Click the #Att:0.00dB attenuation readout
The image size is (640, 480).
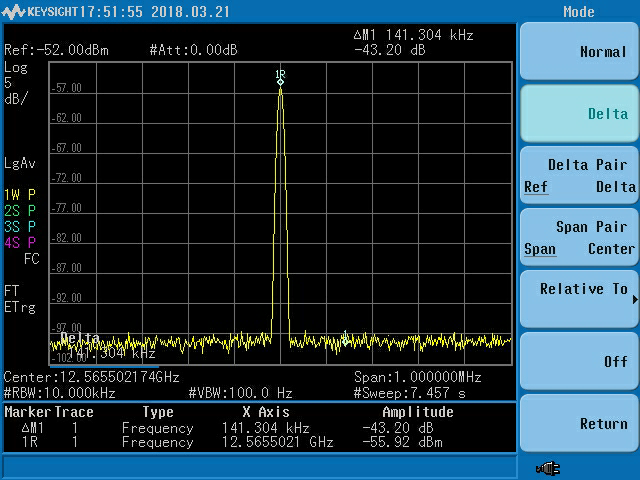click(193, 50)
